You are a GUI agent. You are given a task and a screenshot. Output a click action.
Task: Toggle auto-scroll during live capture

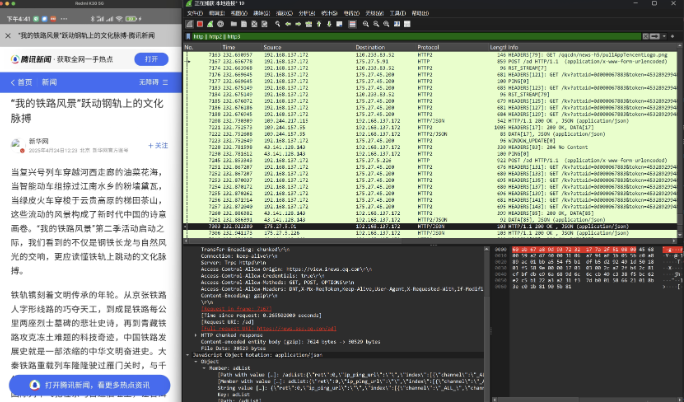tap(339, 24)
